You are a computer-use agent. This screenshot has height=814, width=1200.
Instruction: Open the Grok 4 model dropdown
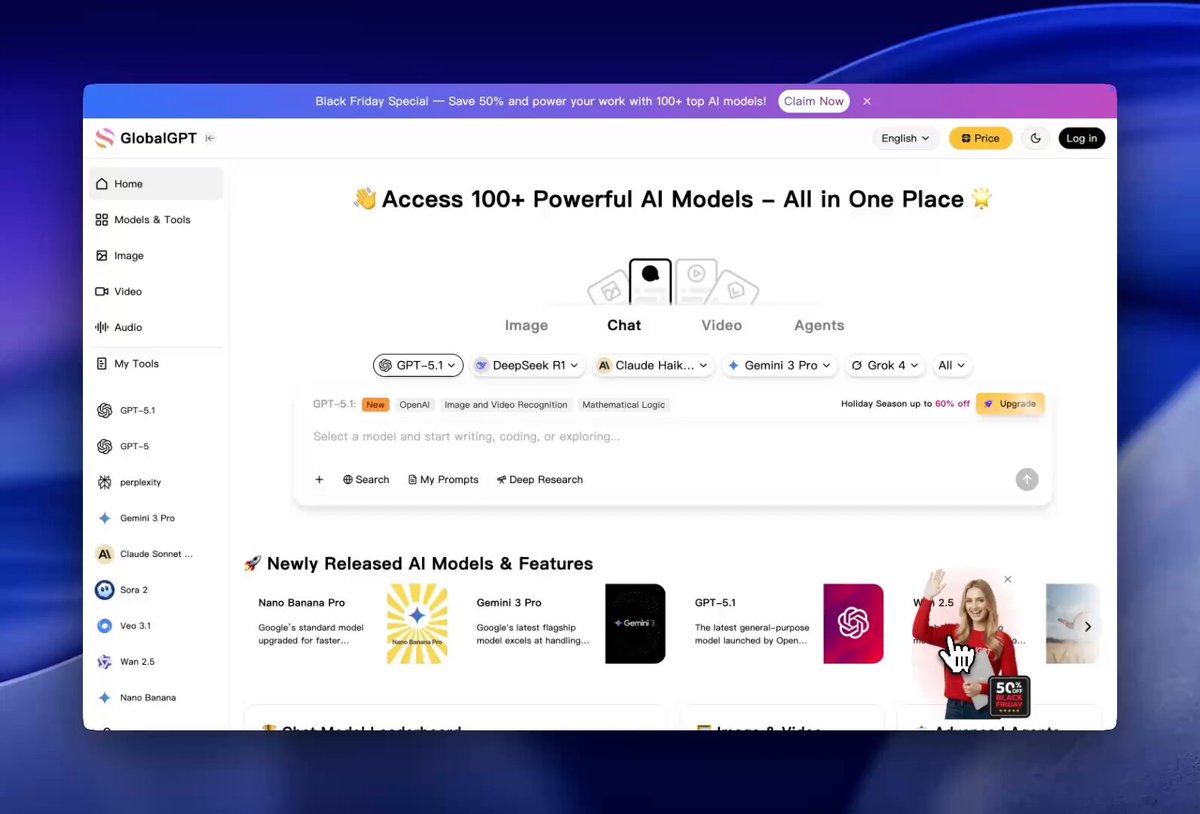(x=885, y=366)
